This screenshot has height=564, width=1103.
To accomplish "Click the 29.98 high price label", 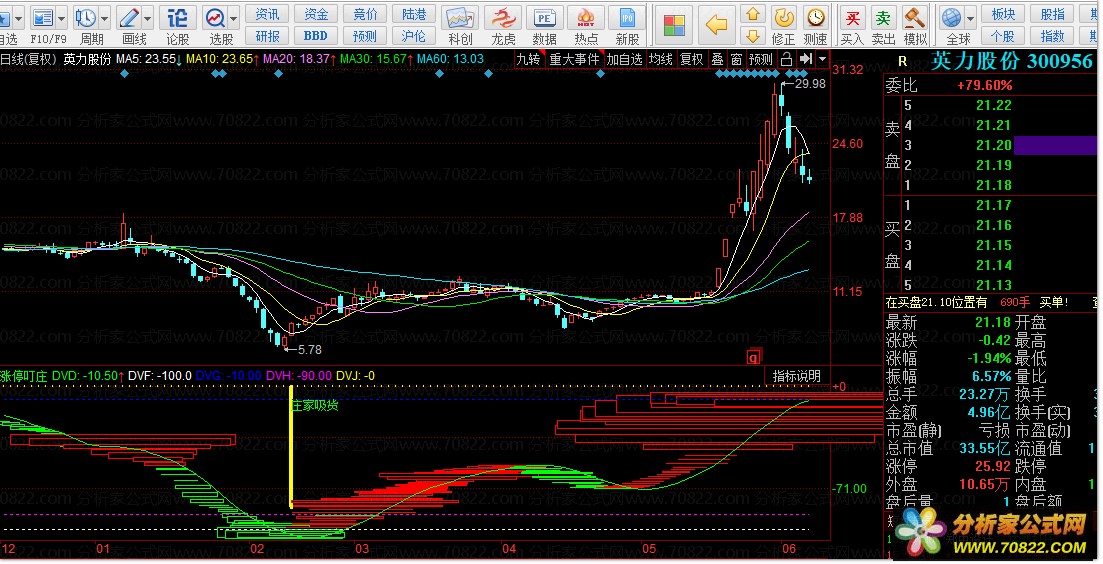I will [x=810, y=84].
